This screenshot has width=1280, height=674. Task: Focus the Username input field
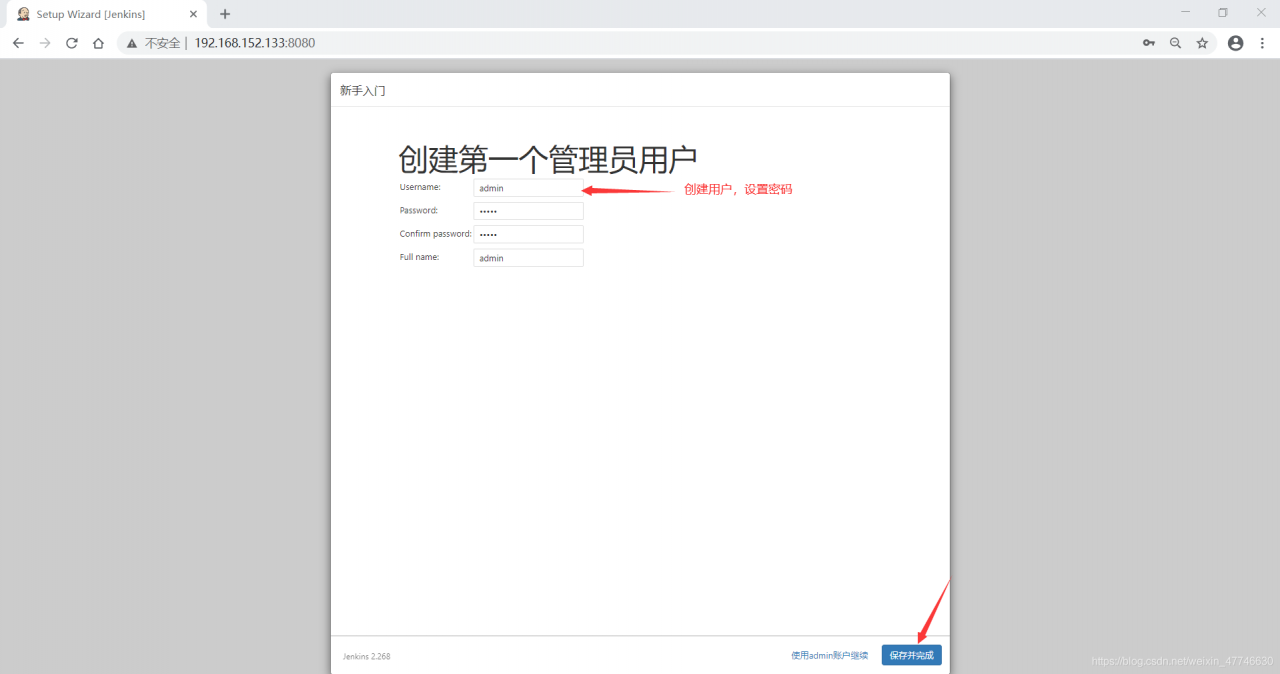point(528,187)
